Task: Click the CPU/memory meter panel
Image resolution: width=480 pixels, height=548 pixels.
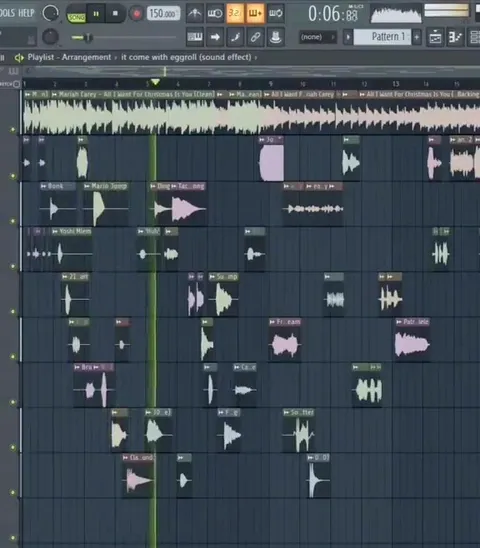Action: coord(447,11)
